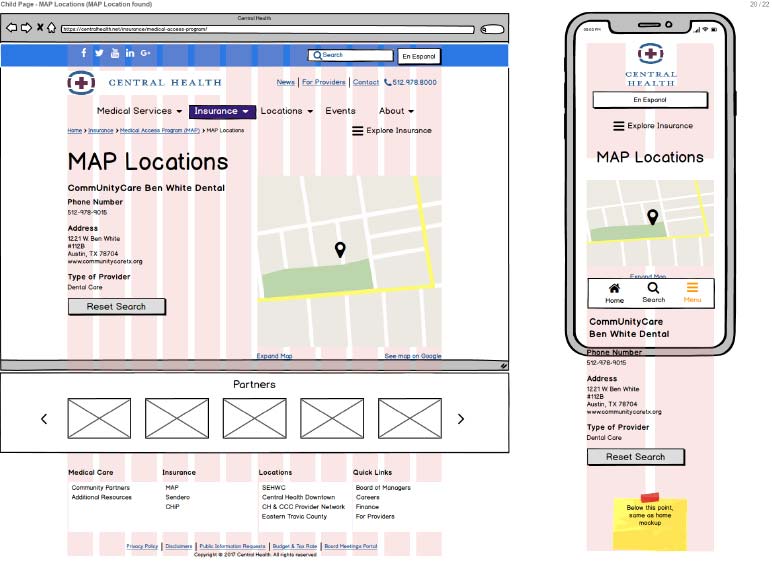
Task: Click the desktop Search input field
Action: 351,56
